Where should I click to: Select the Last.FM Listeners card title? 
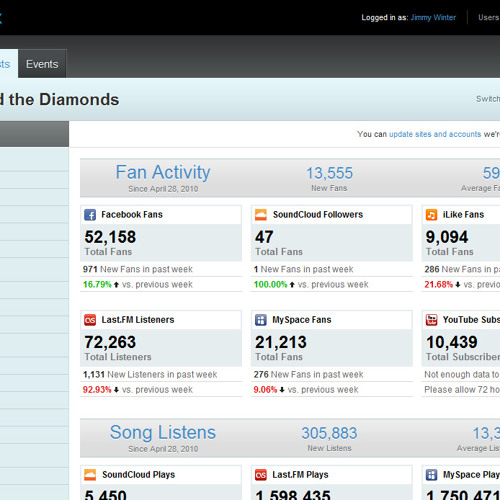point(138,320)
